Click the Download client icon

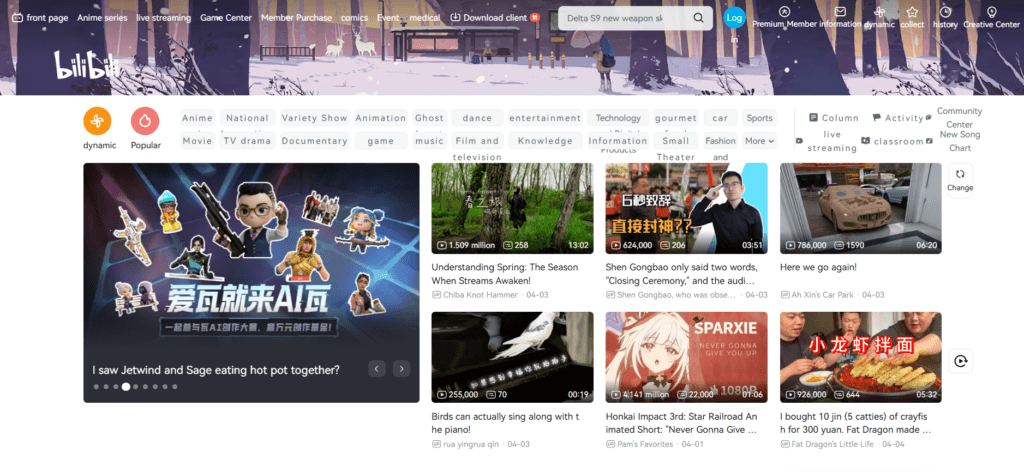(x=455, y=18)
